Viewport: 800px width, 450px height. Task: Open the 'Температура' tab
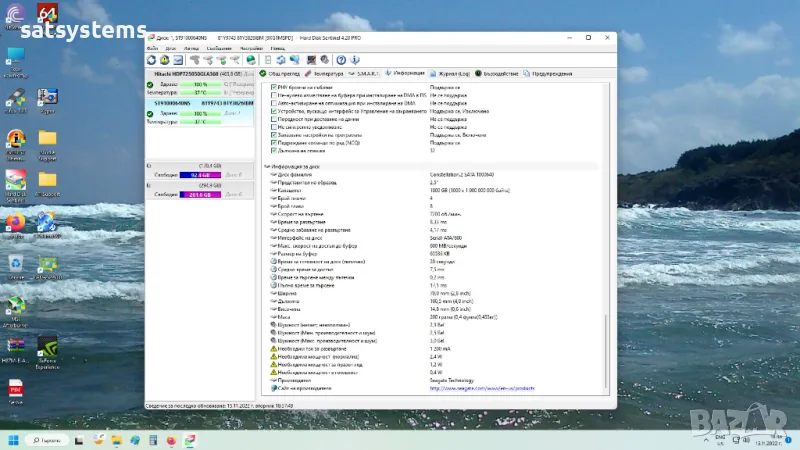click(x=327, y=73)
